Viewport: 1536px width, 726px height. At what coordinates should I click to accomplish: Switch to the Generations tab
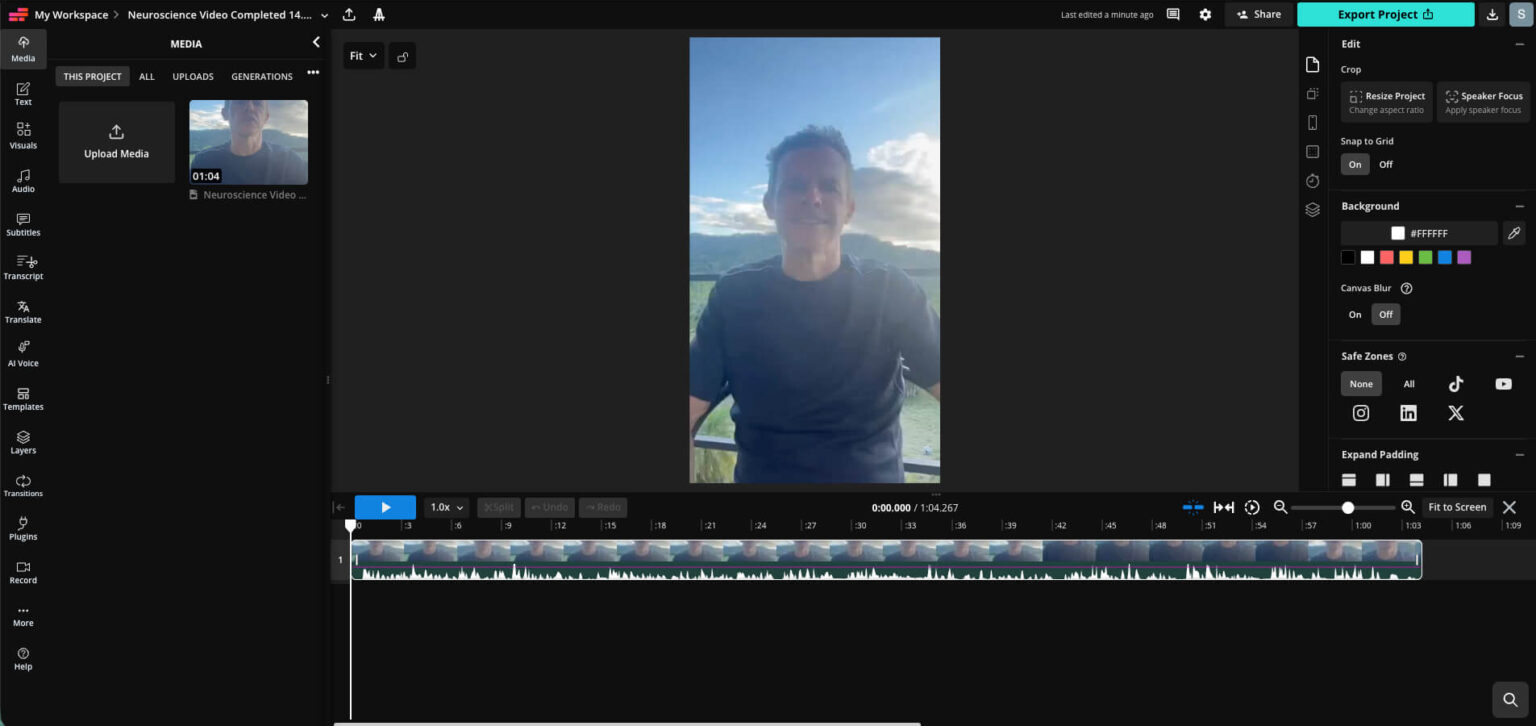tap(261, 76)
